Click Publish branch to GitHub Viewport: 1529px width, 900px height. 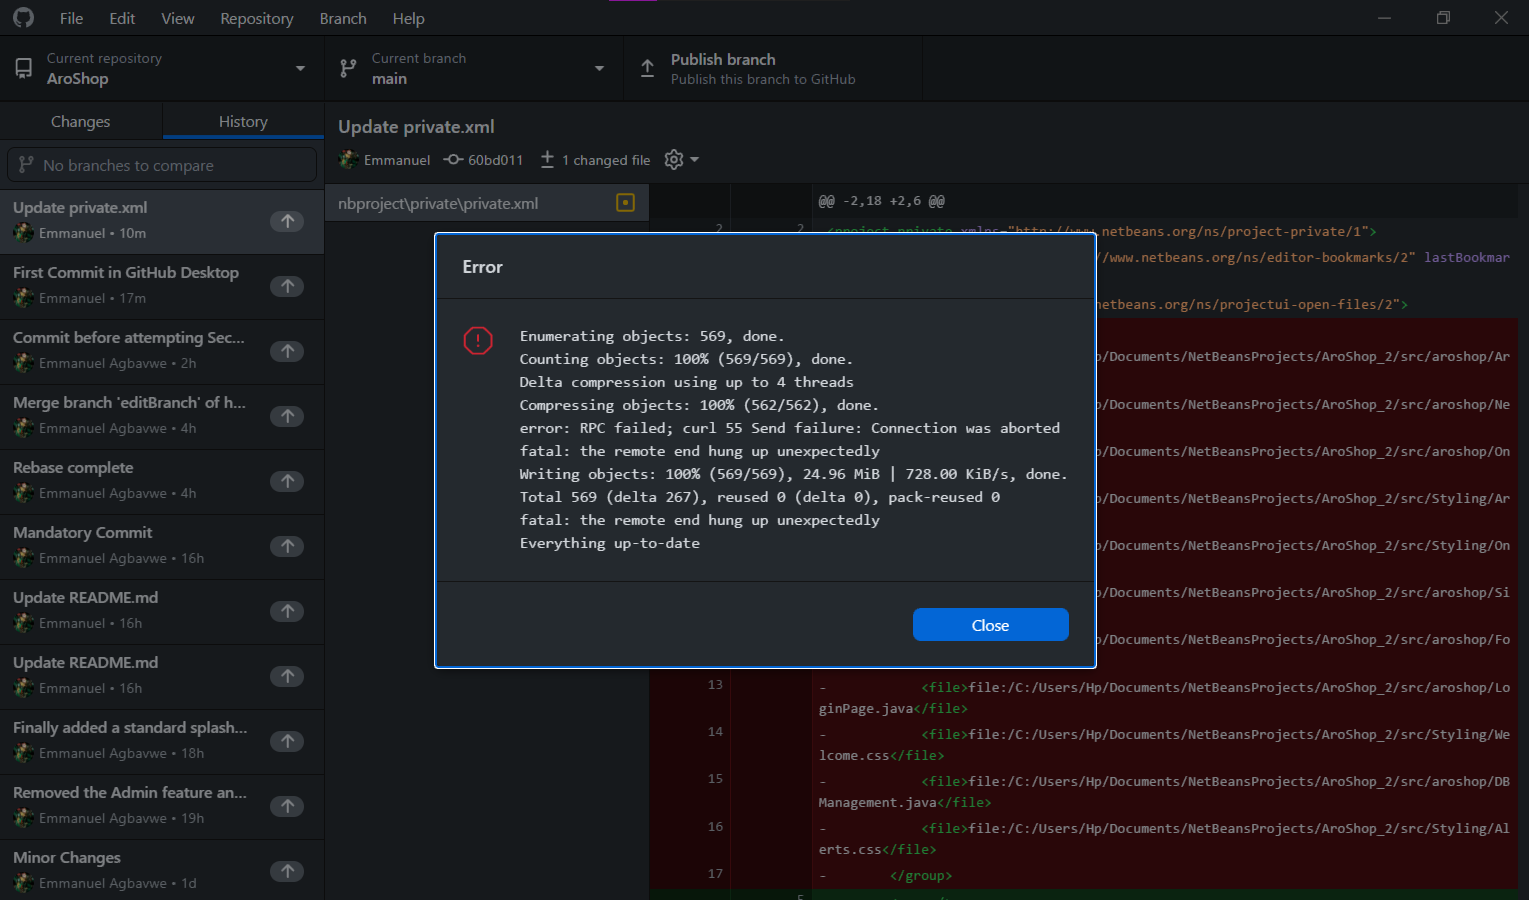pos(773,68)
